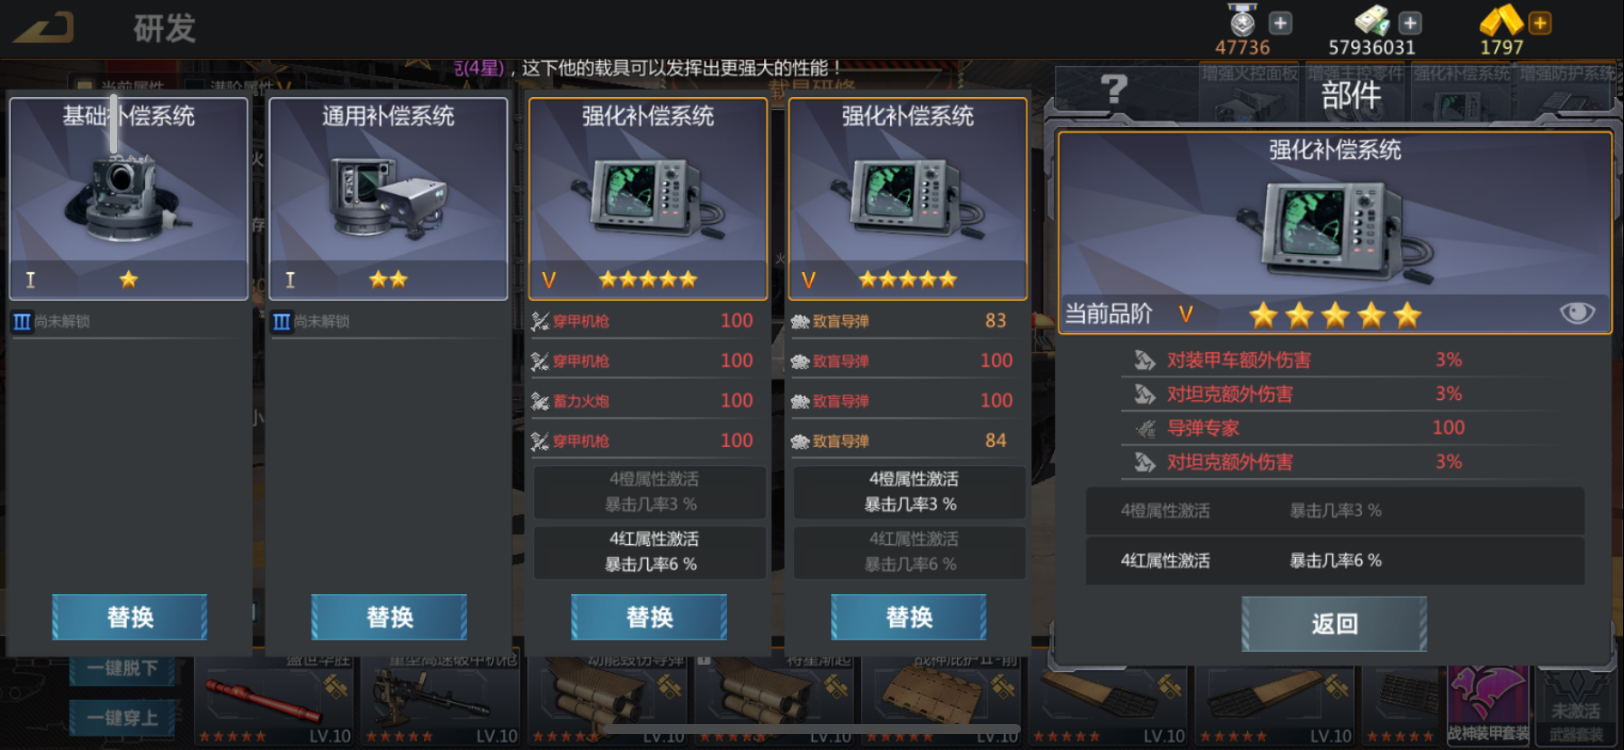Screen dimensions: 1624x750
Task: Click the 一键穿上 button
Action: [123, 717]
